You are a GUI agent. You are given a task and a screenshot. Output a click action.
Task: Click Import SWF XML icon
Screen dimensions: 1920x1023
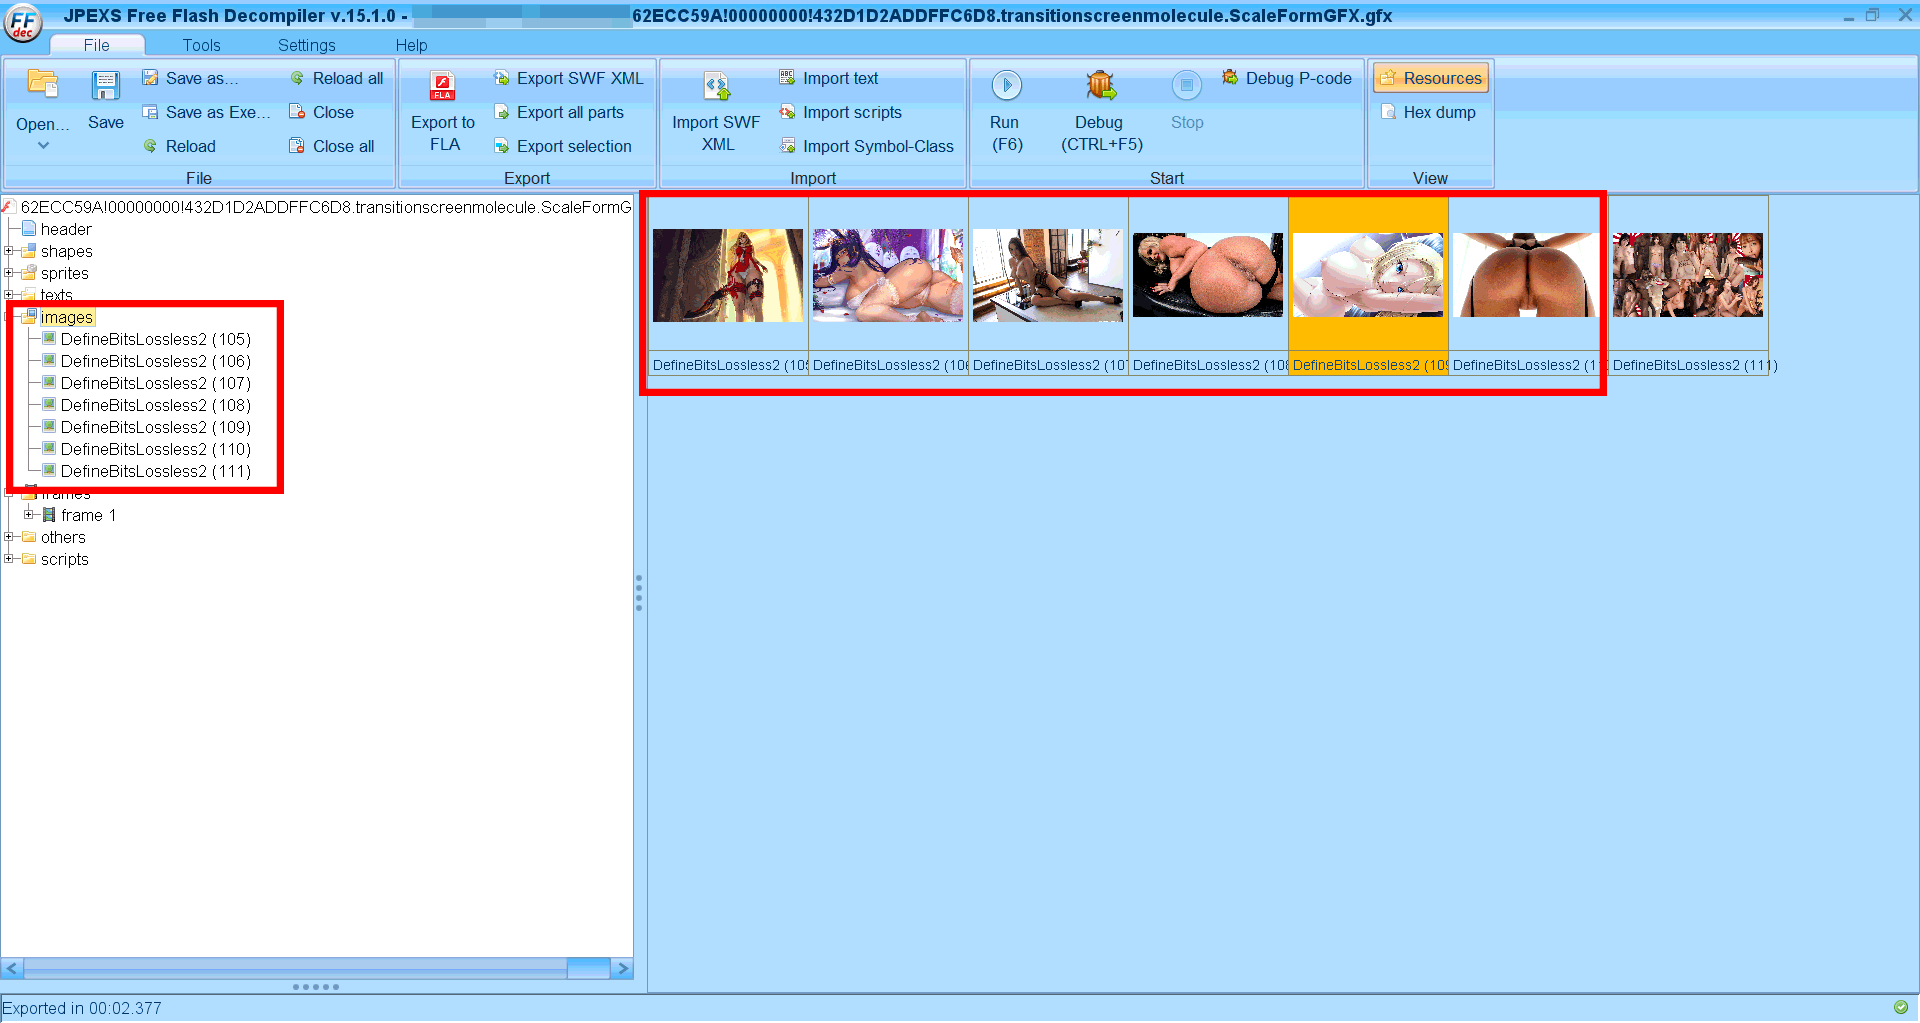pyautogui.click(x=717, y=86)
